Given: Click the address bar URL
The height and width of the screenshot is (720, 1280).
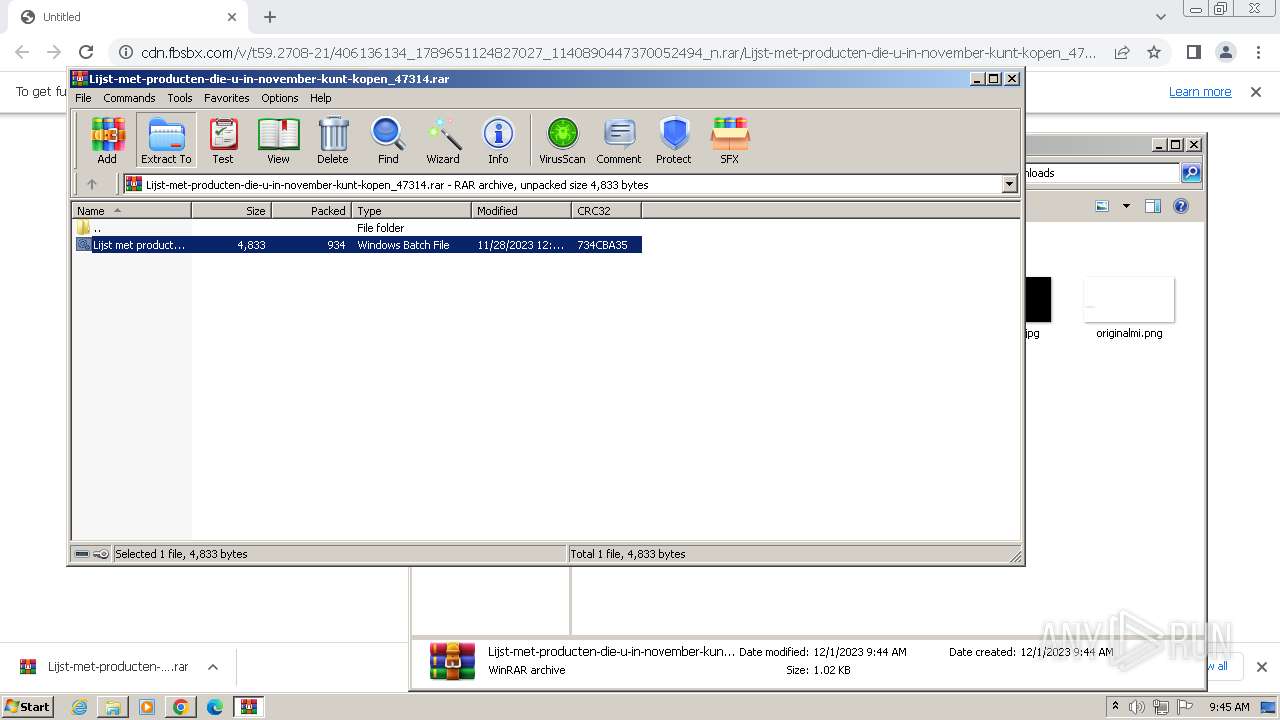Looking at the screenshot, I should tap(618, 52).
